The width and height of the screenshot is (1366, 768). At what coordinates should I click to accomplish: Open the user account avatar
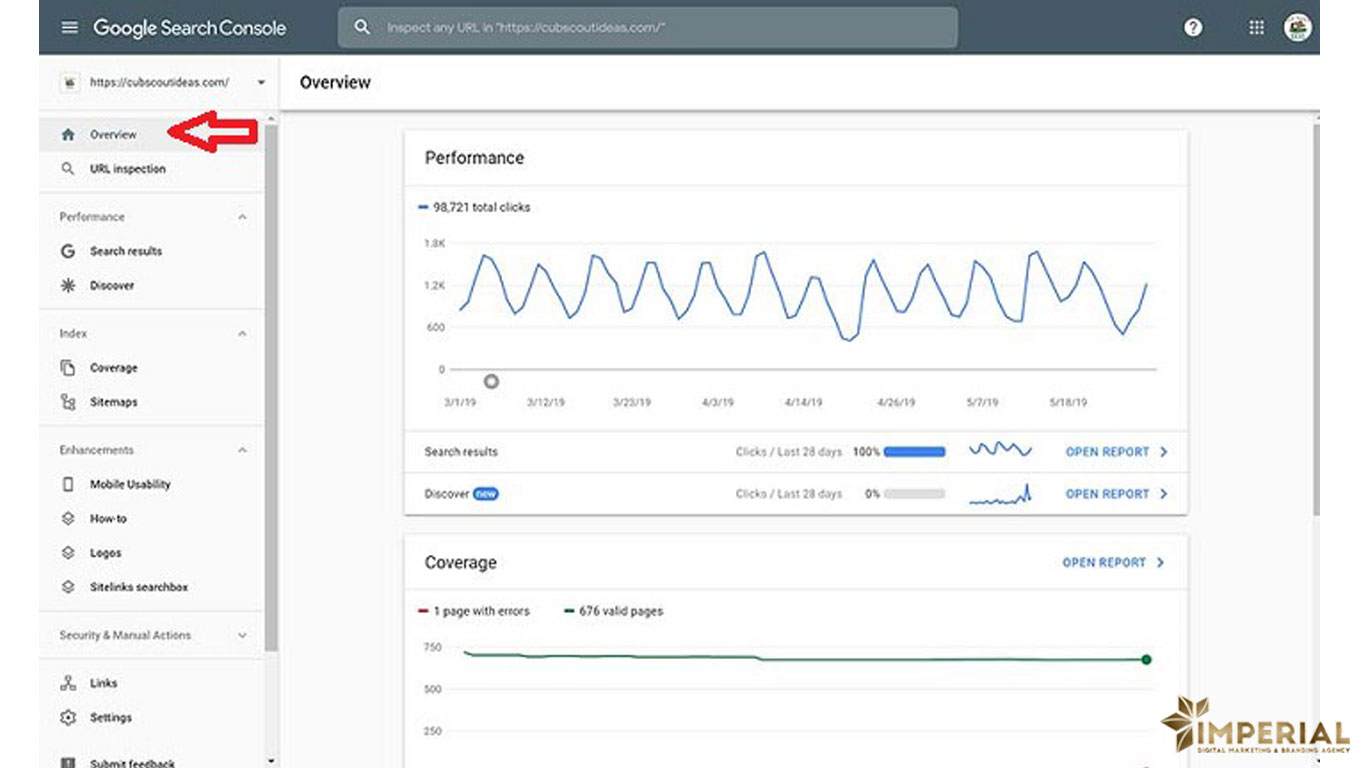[1297, 28]
